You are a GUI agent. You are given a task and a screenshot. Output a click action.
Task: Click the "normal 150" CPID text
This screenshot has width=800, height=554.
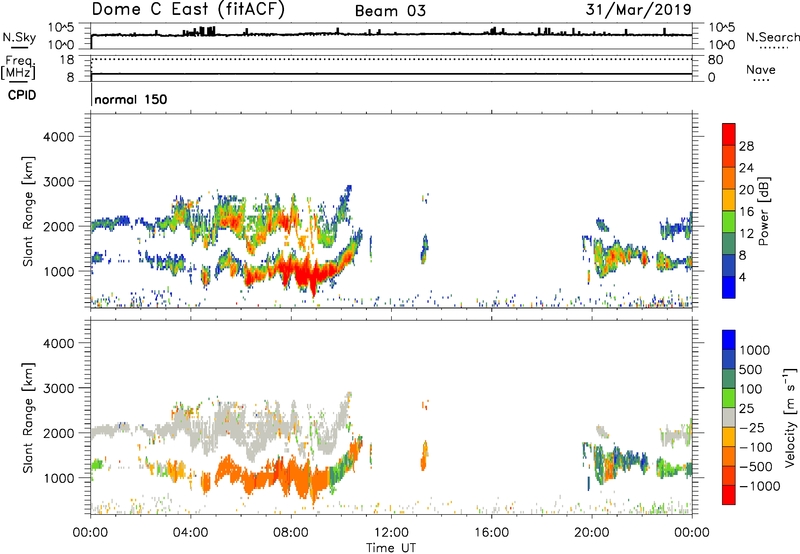[131, 99]
